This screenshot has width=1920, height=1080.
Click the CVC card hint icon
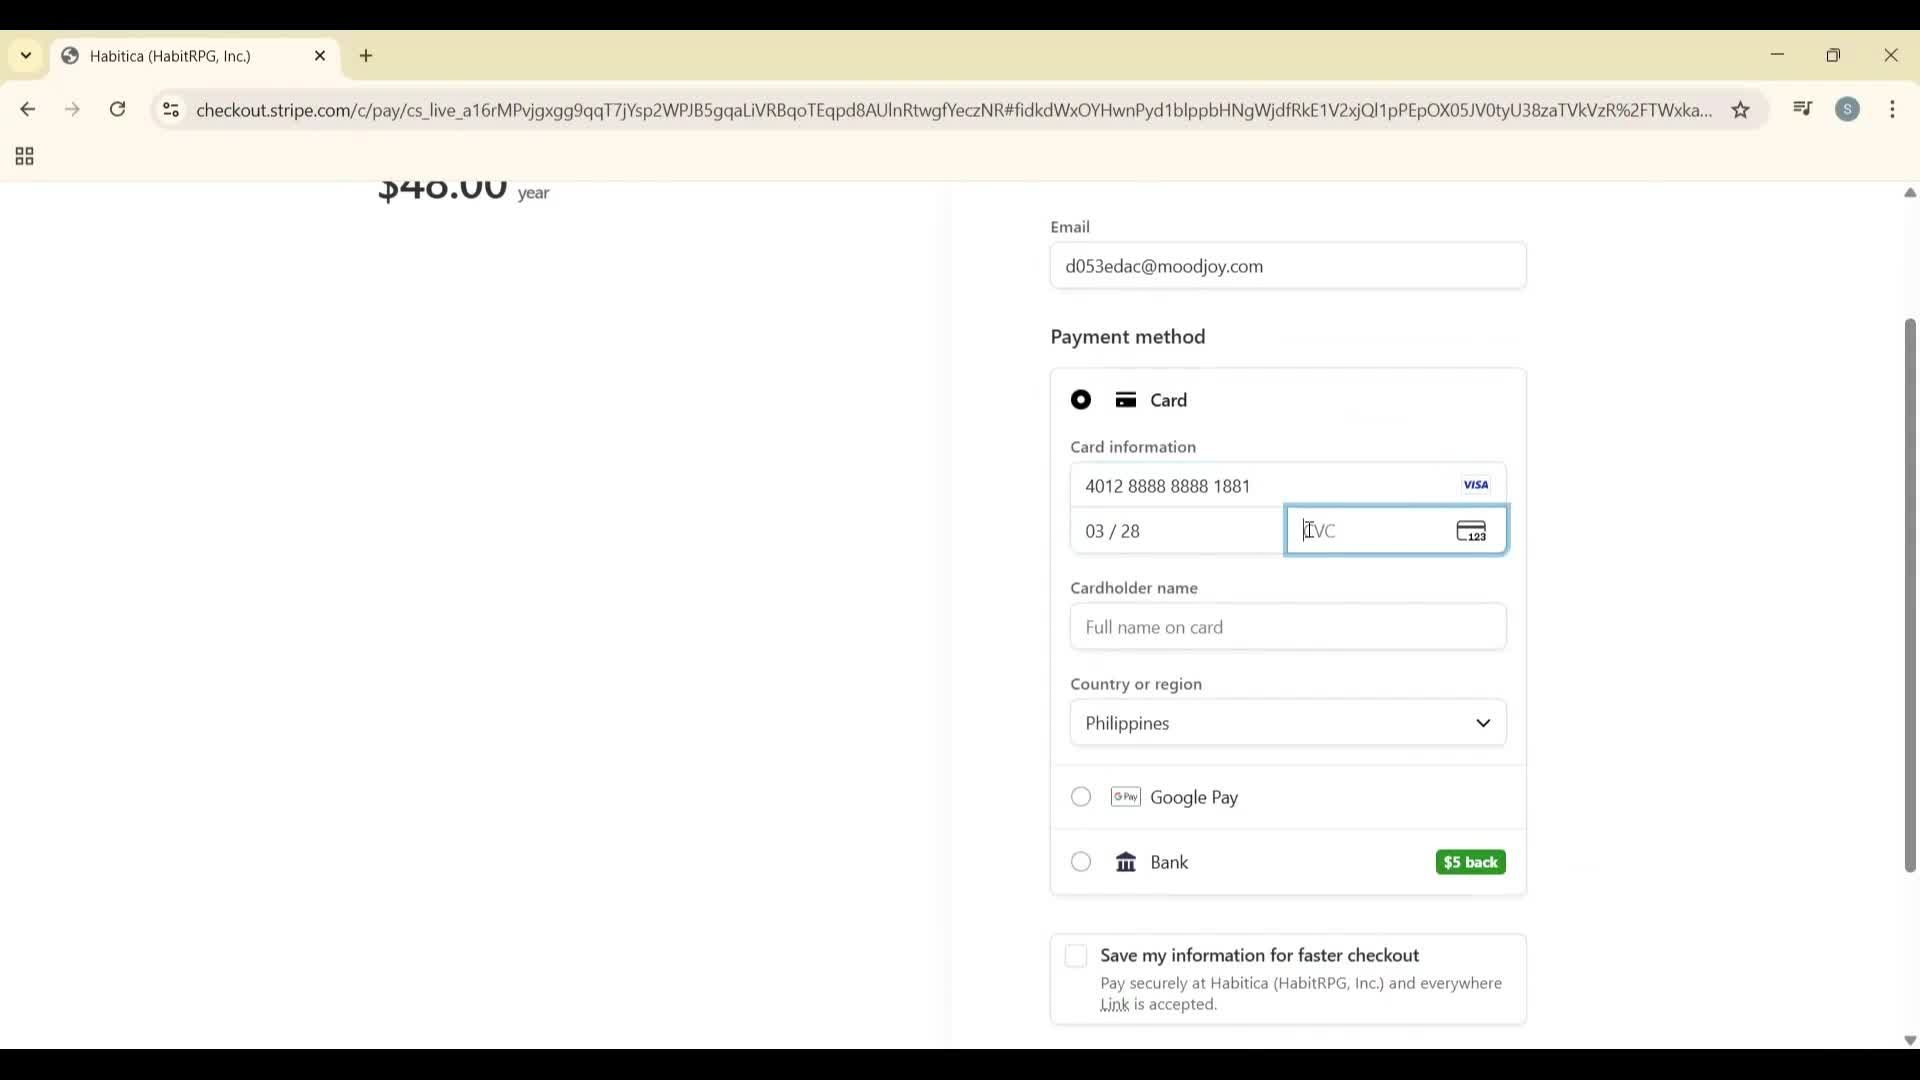pyautogui.click(x=1471, y=530)
